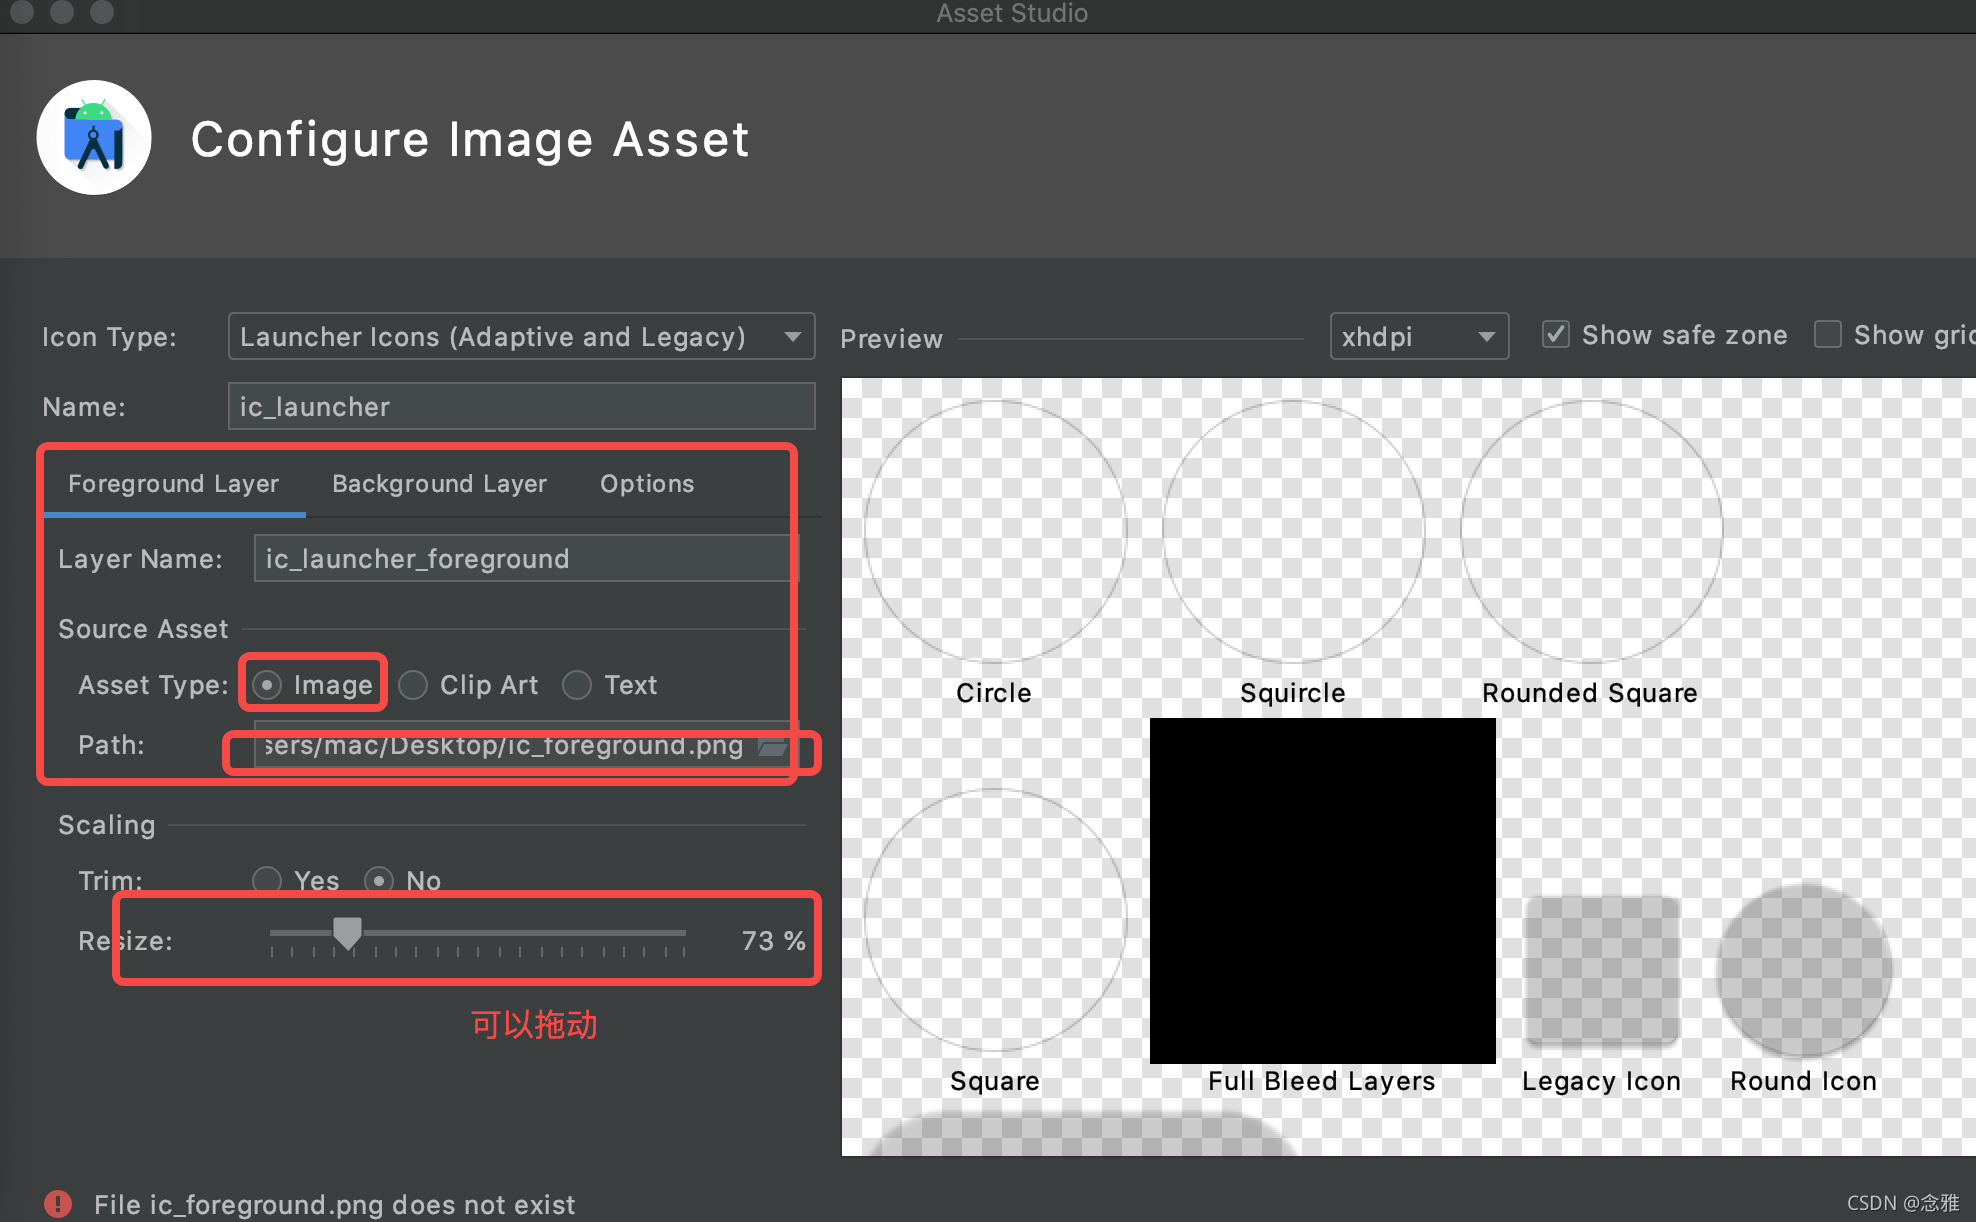Image resolution: width=1976 pixels, height=1222 pixels.
Task: Switch to the Background Layer tab
Action: click(439, 484)
